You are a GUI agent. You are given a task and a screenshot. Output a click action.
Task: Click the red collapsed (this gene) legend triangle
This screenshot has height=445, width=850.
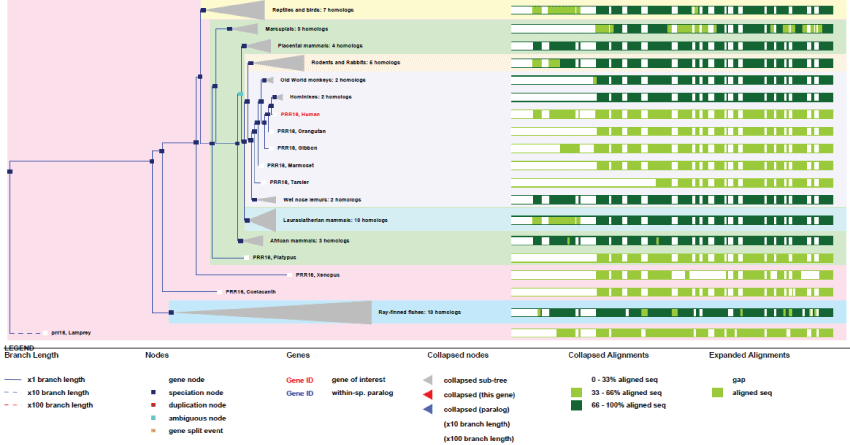[429, 394]
